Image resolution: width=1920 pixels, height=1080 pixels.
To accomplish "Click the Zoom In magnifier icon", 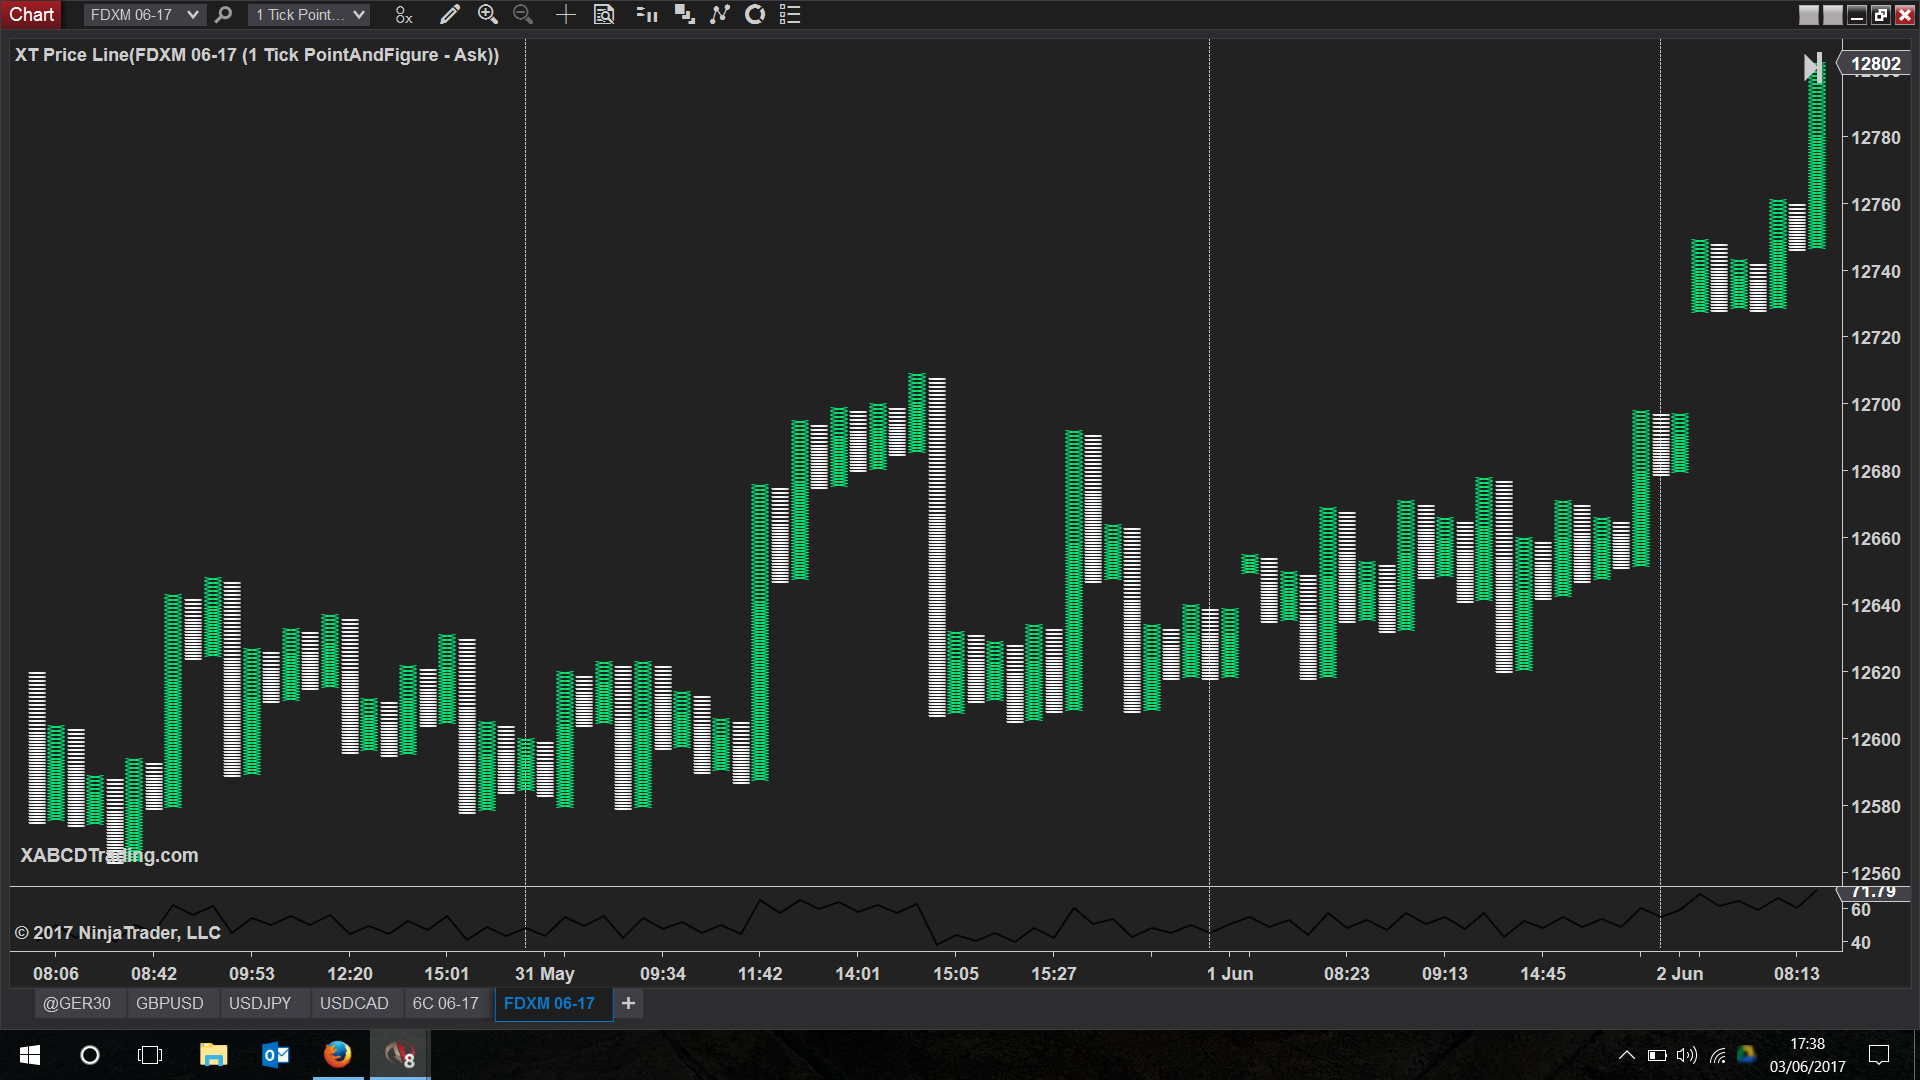I will coord(487,15).
